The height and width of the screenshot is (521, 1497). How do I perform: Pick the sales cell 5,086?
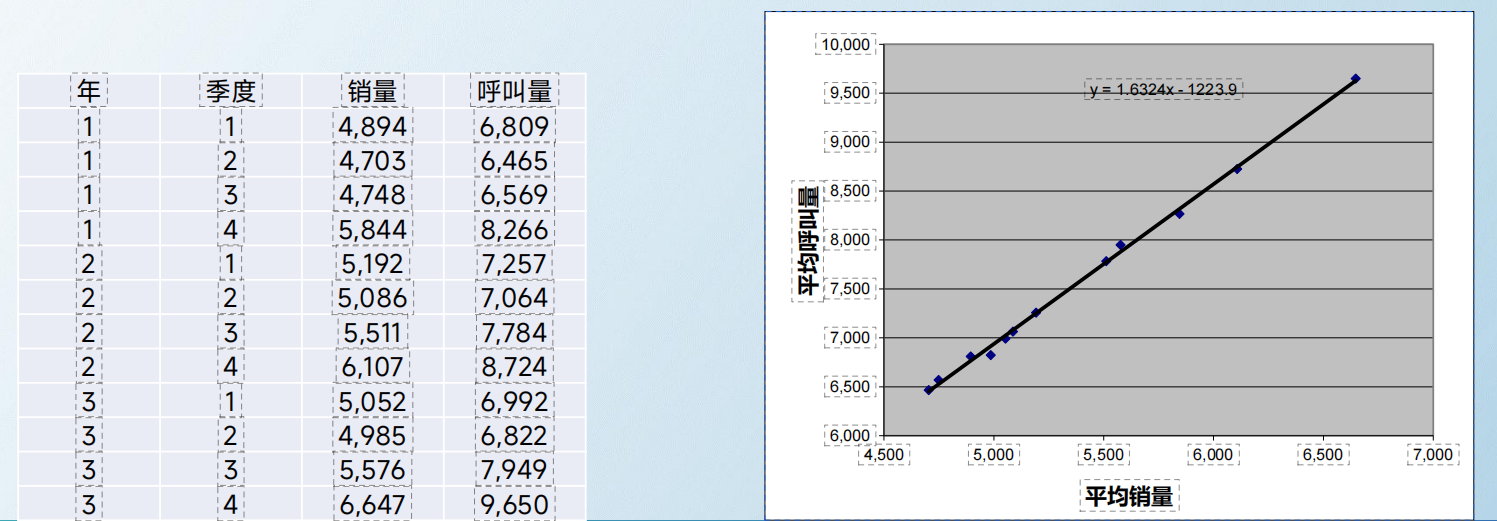pyautogui.click(x=373, y=298)
